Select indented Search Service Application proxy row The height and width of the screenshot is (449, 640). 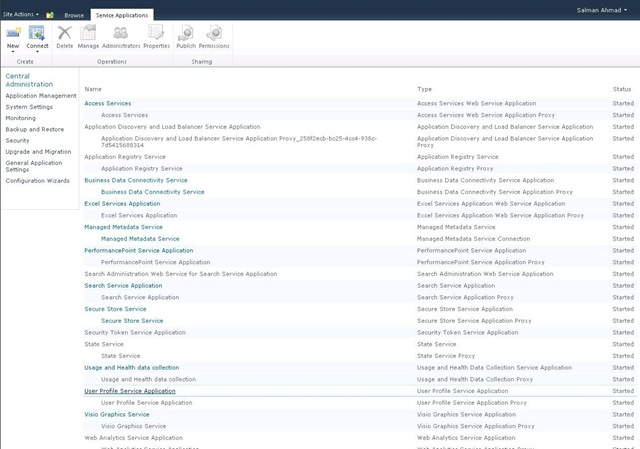click(x=360, y=297)
